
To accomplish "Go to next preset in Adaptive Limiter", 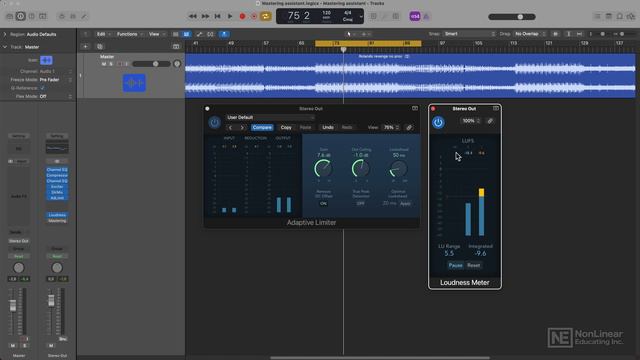I will click(242, 127).
